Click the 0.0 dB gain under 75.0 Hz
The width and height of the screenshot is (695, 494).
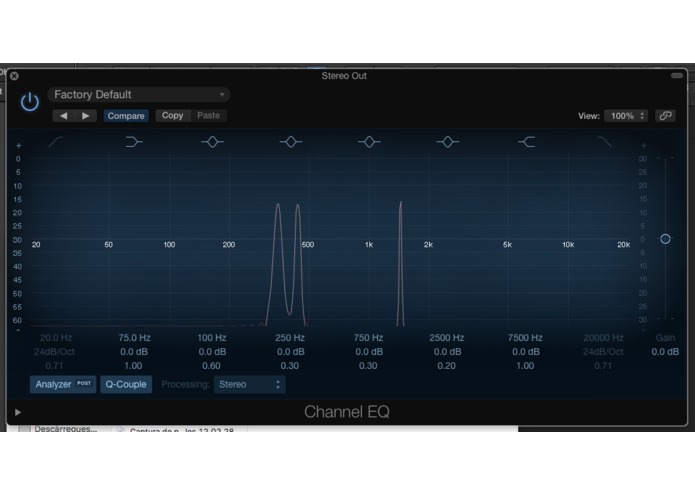point(134,352)
